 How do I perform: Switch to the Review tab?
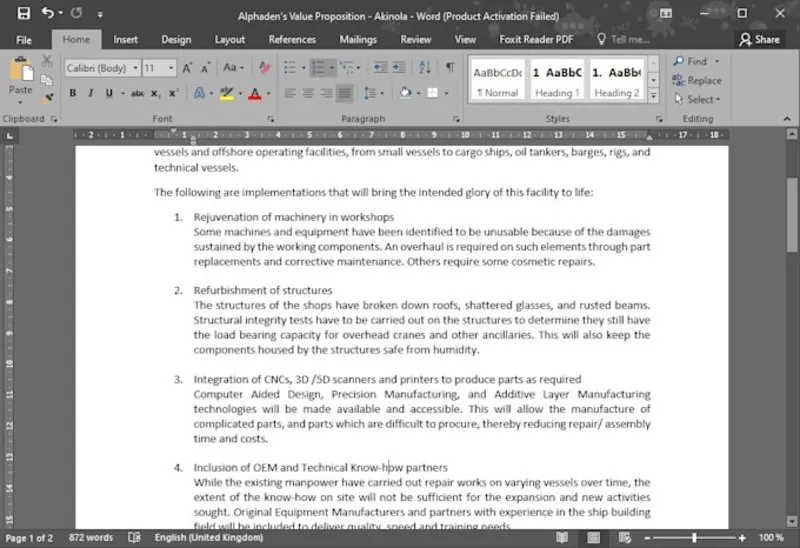(x=415, y=39)
